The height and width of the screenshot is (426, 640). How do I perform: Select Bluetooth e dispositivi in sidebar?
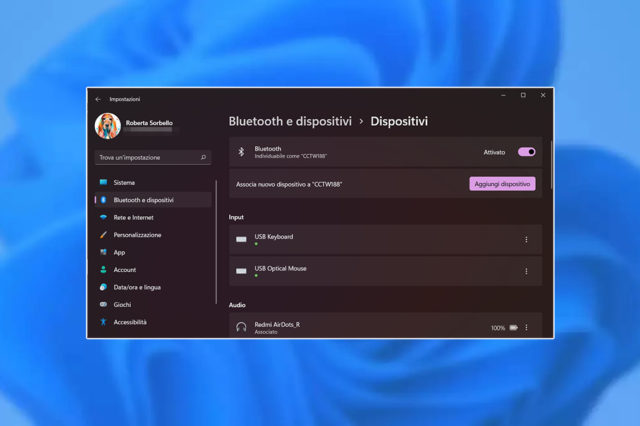pyautogui.click(x=153, y=200)
